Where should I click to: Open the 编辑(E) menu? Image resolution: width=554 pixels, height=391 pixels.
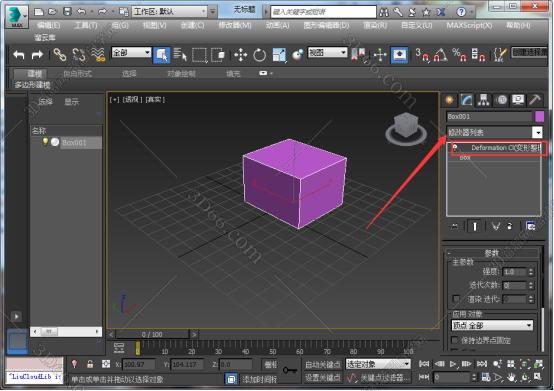[48, 25]
